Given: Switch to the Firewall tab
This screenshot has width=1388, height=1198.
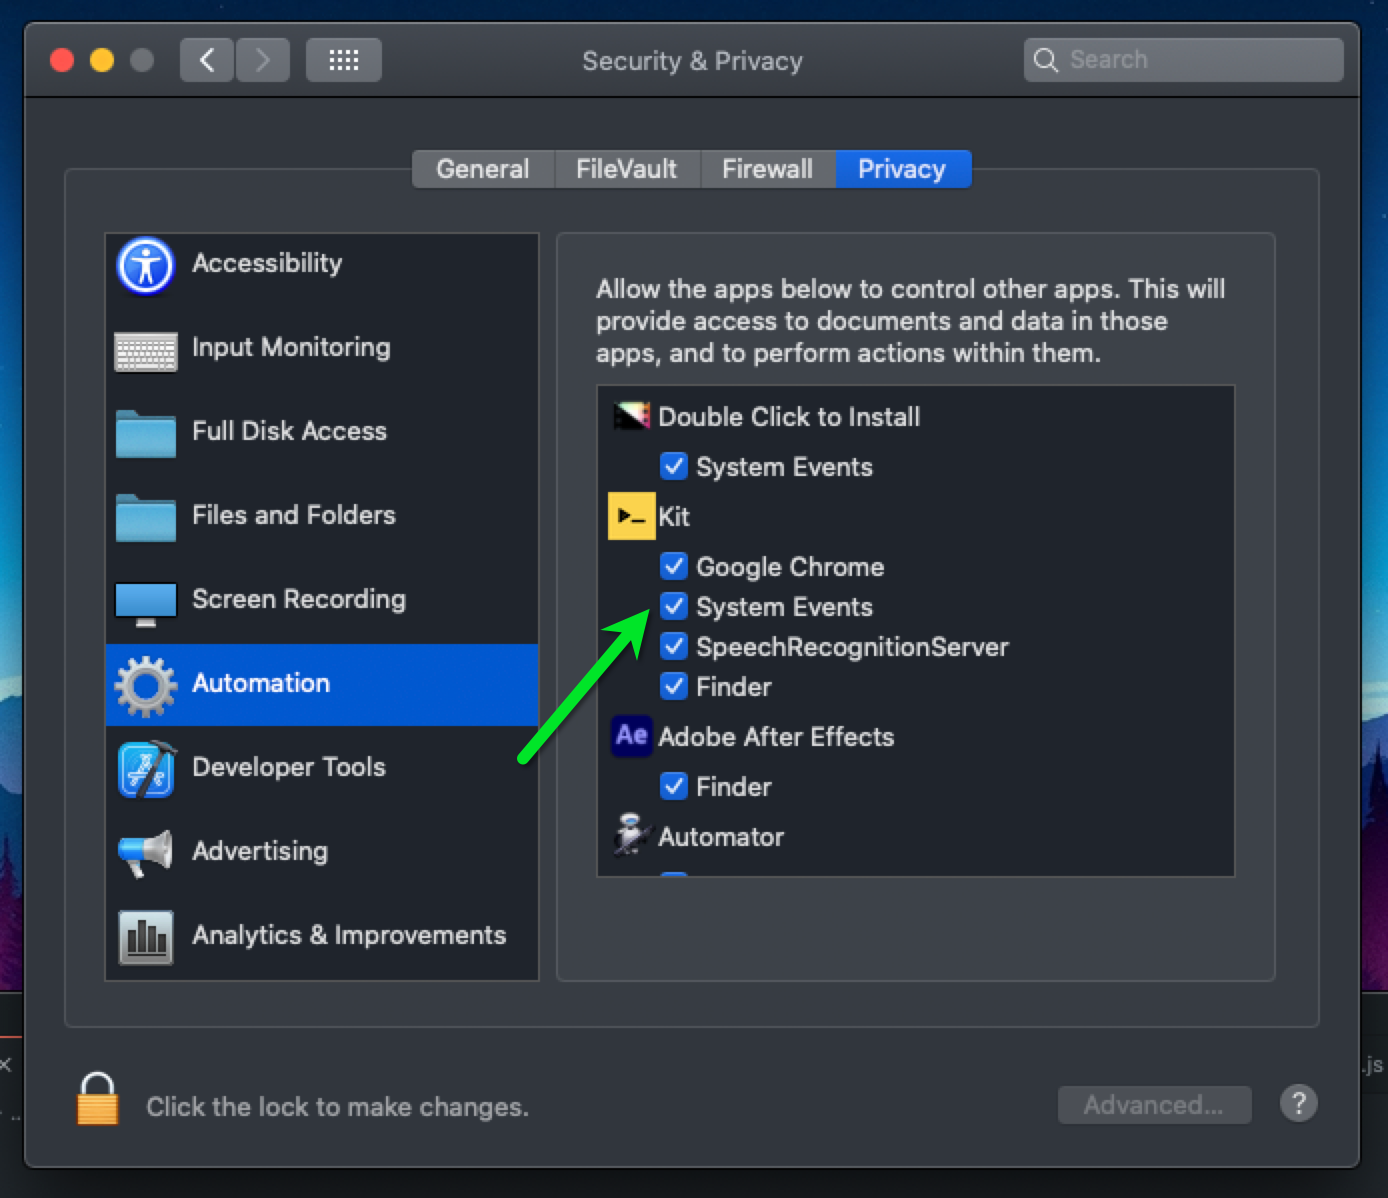Looking at the screenshot, I should tap(768, 169).
